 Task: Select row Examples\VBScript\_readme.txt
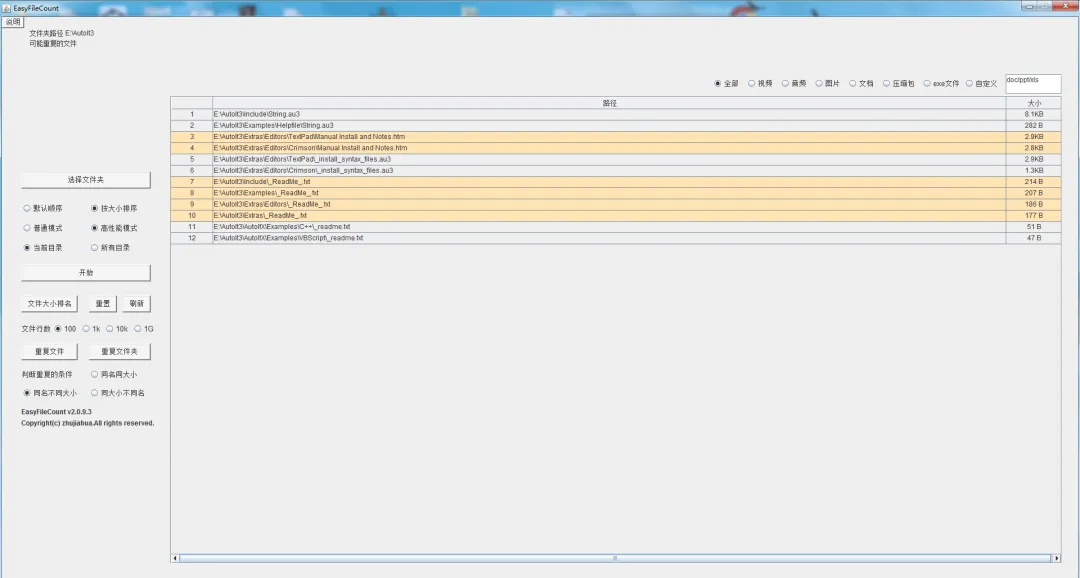[x=616, y=238]
